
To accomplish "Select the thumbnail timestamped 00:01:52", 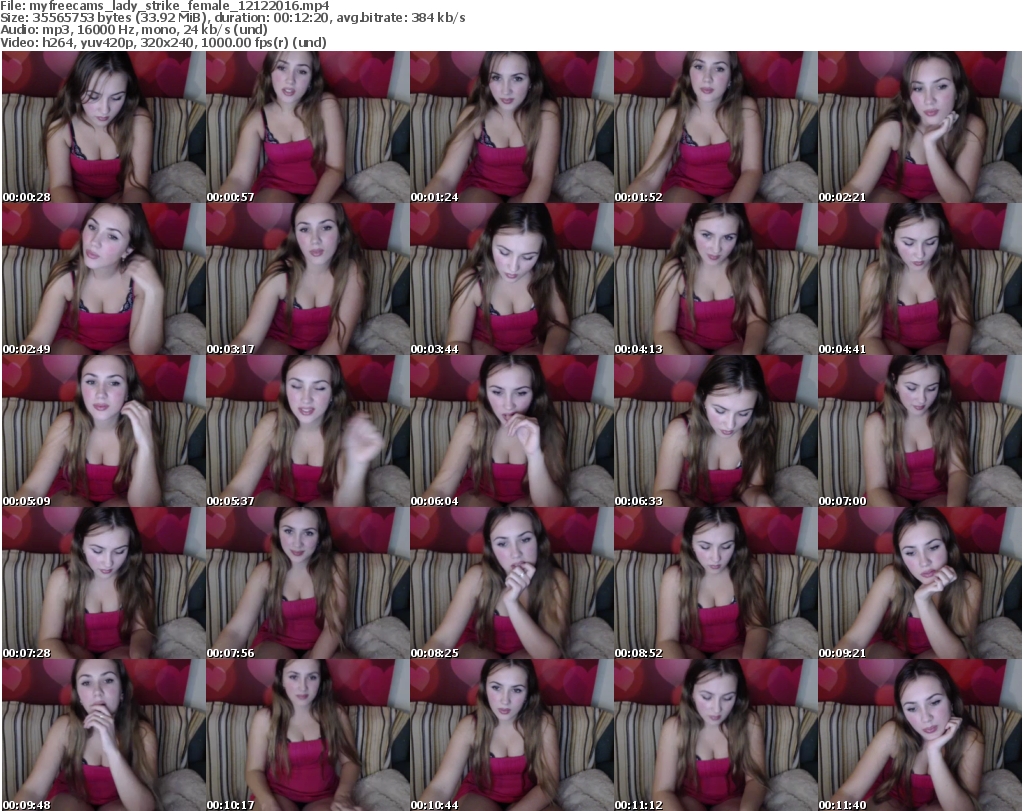I will (715, 127).
